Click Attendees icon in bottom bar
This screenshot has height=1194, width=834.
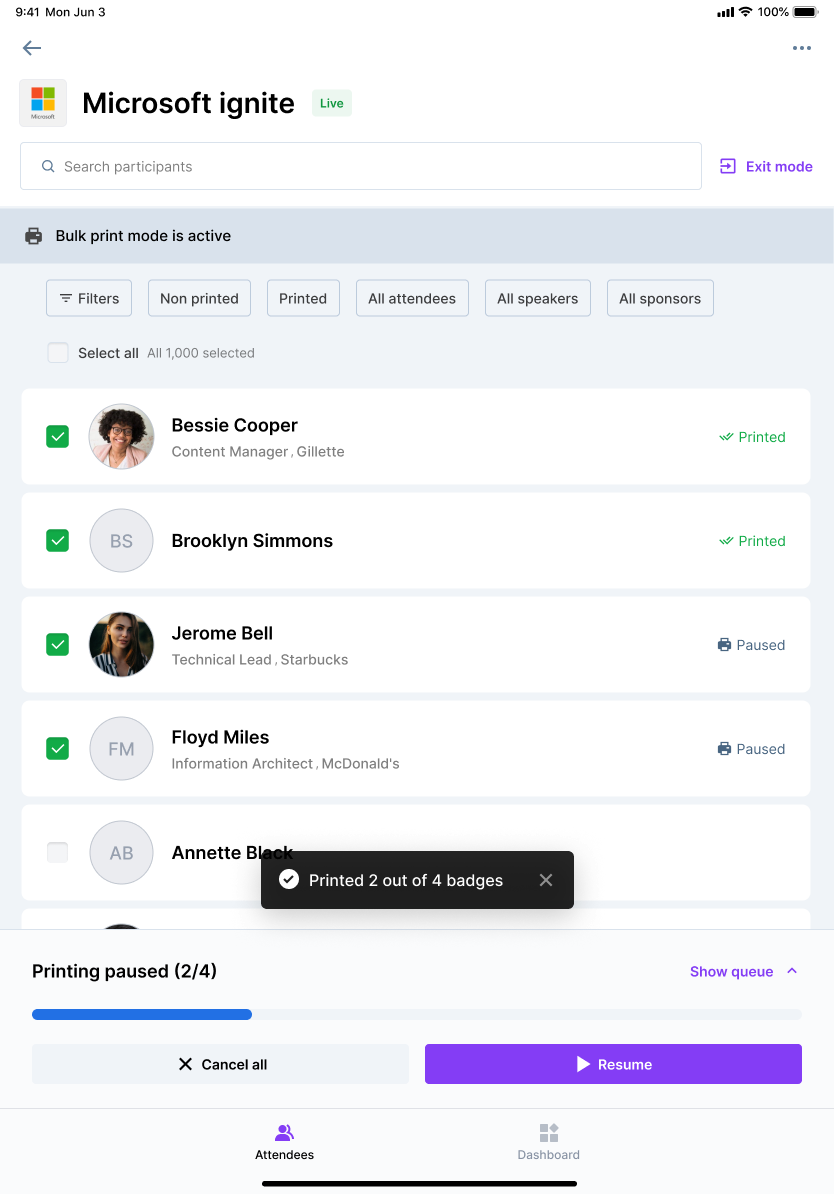pyautogui.click(x=284, y=1132)
